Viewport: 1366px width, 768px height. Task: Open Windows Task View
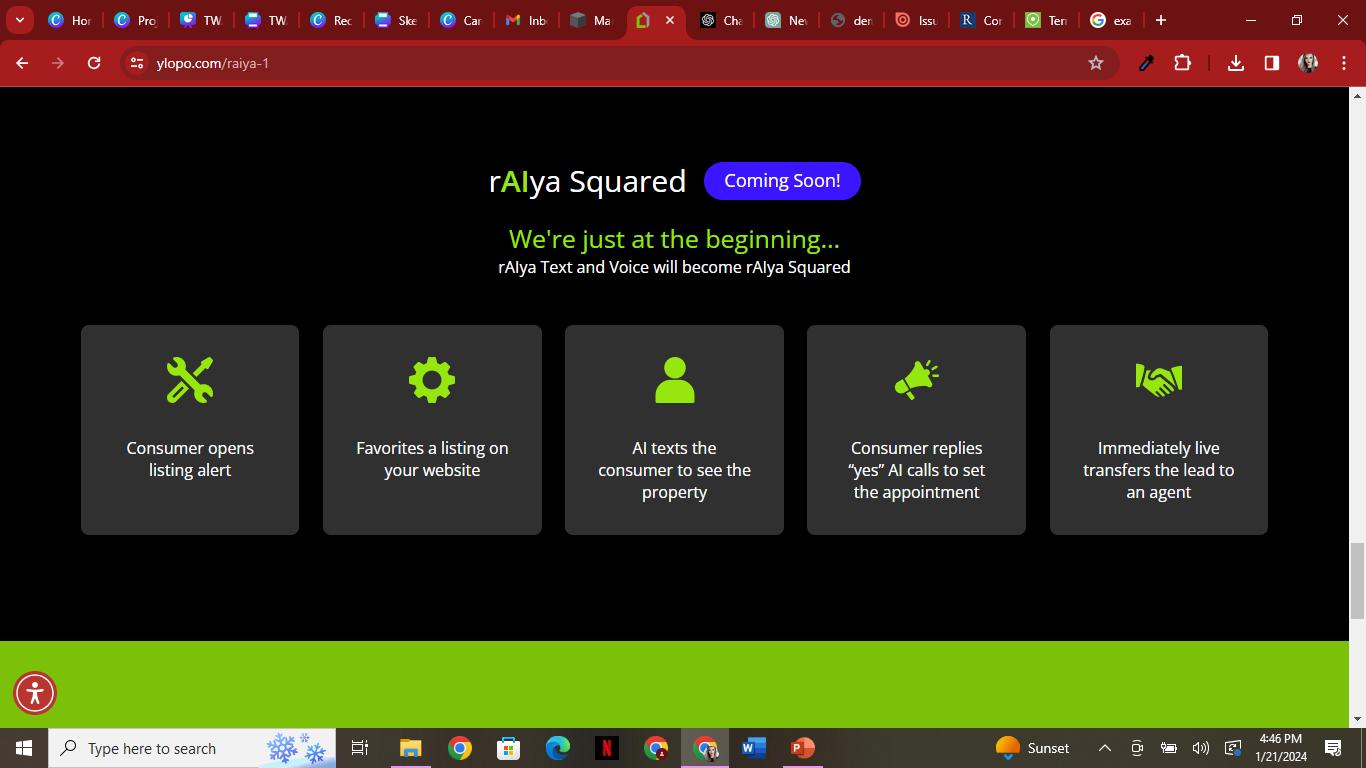click(360, 748)
